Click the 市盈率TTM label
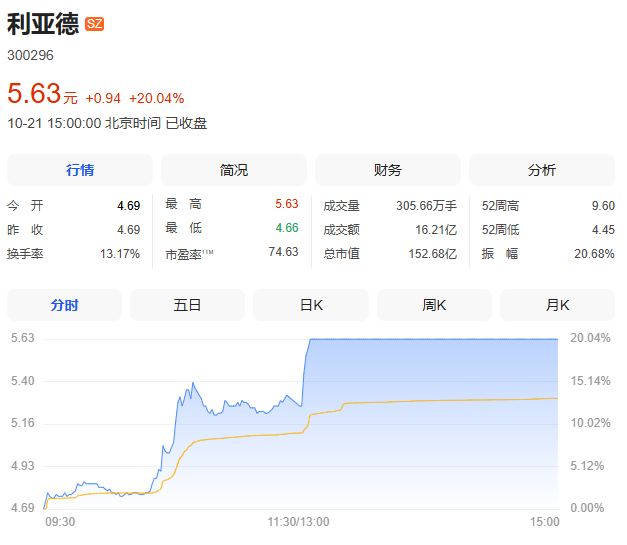The width and height of the screenshot is (627, 545). [x=190, y=254]
